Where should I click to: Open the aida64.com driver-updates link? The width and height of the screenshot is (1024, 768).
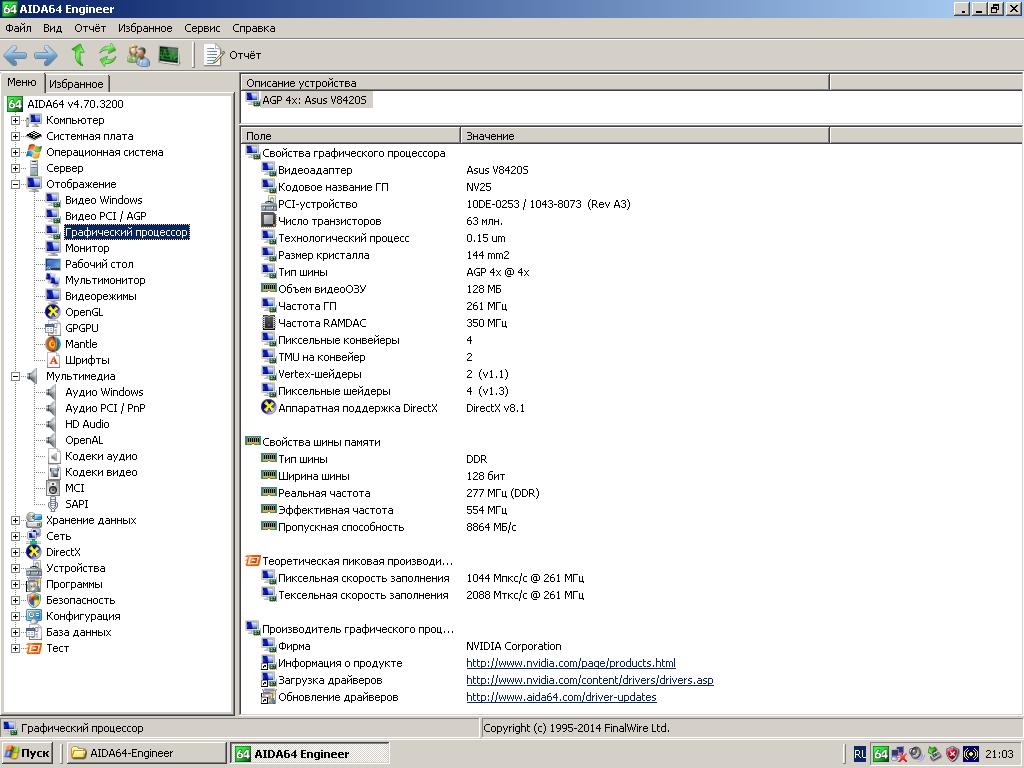pyautogui.click(x=561, y=697)
